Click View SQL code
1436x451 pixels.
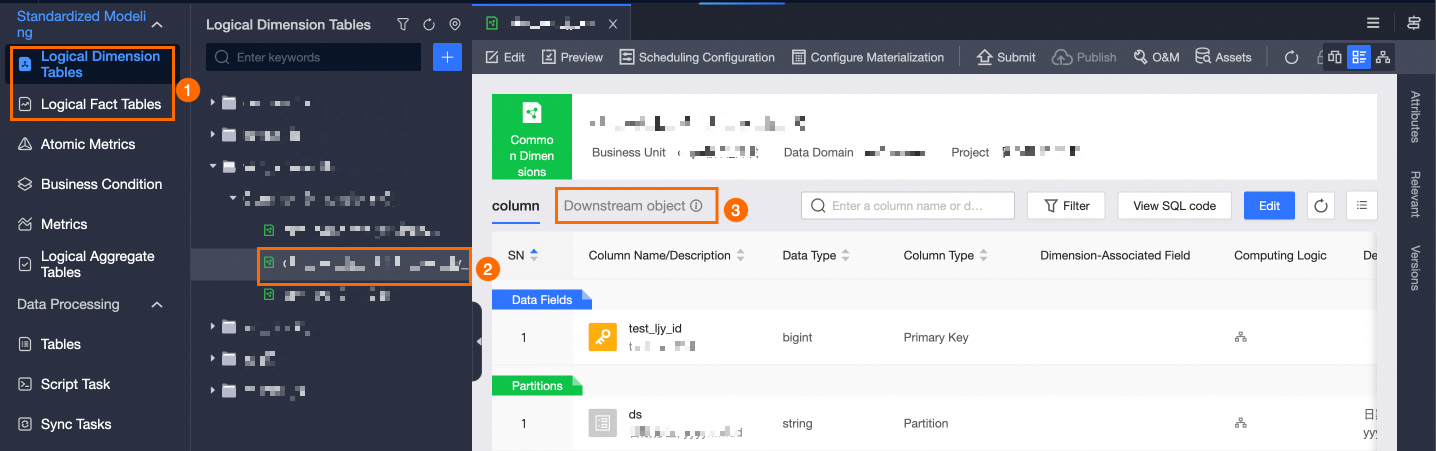click(1174, 206)
